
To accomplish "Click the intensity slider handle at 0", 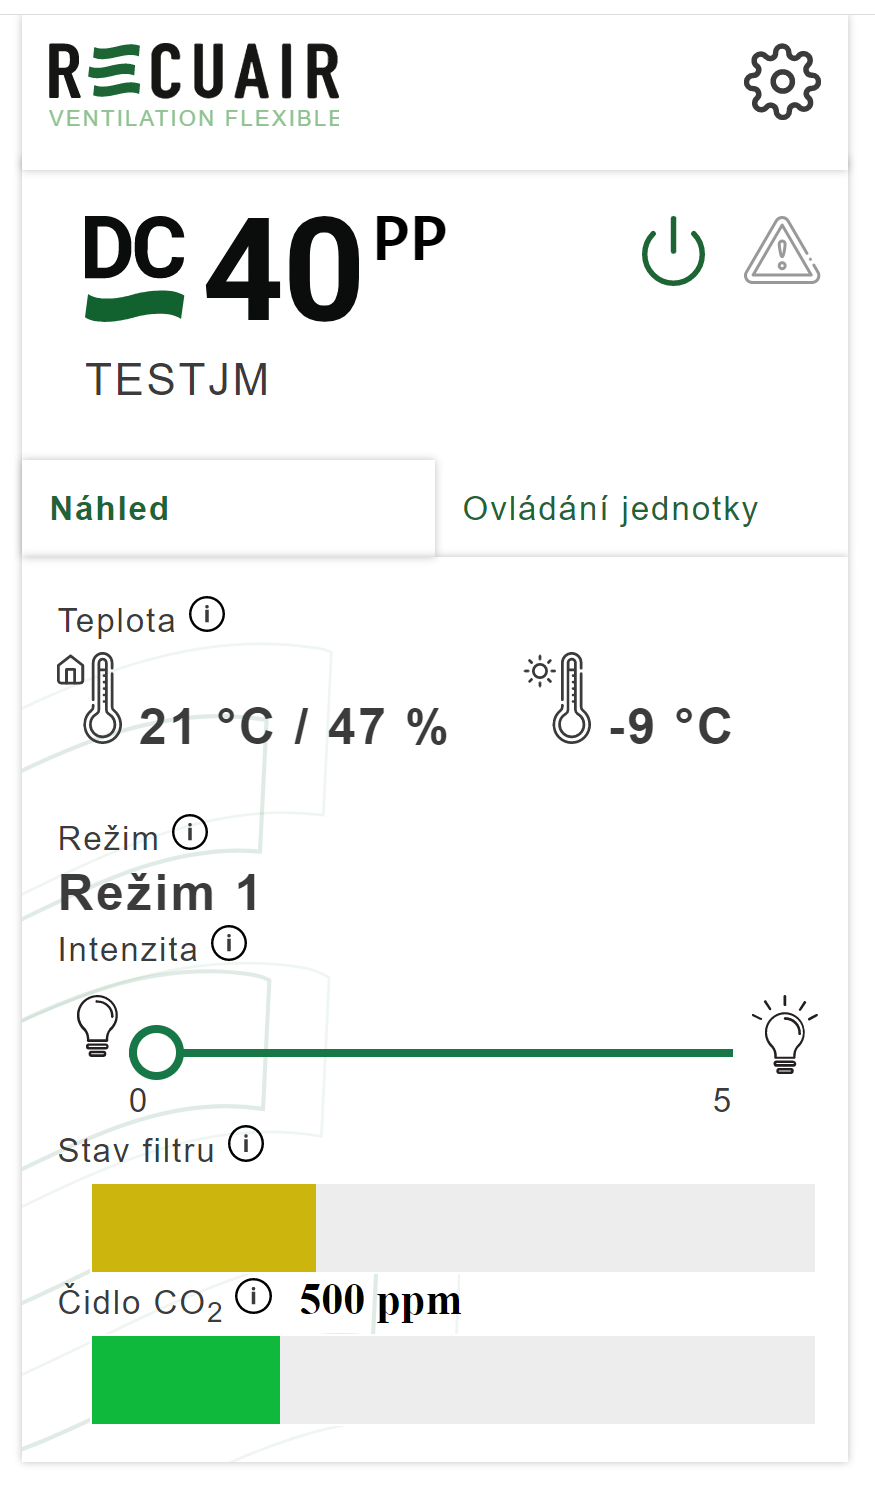I will (x=156, y=1052).
